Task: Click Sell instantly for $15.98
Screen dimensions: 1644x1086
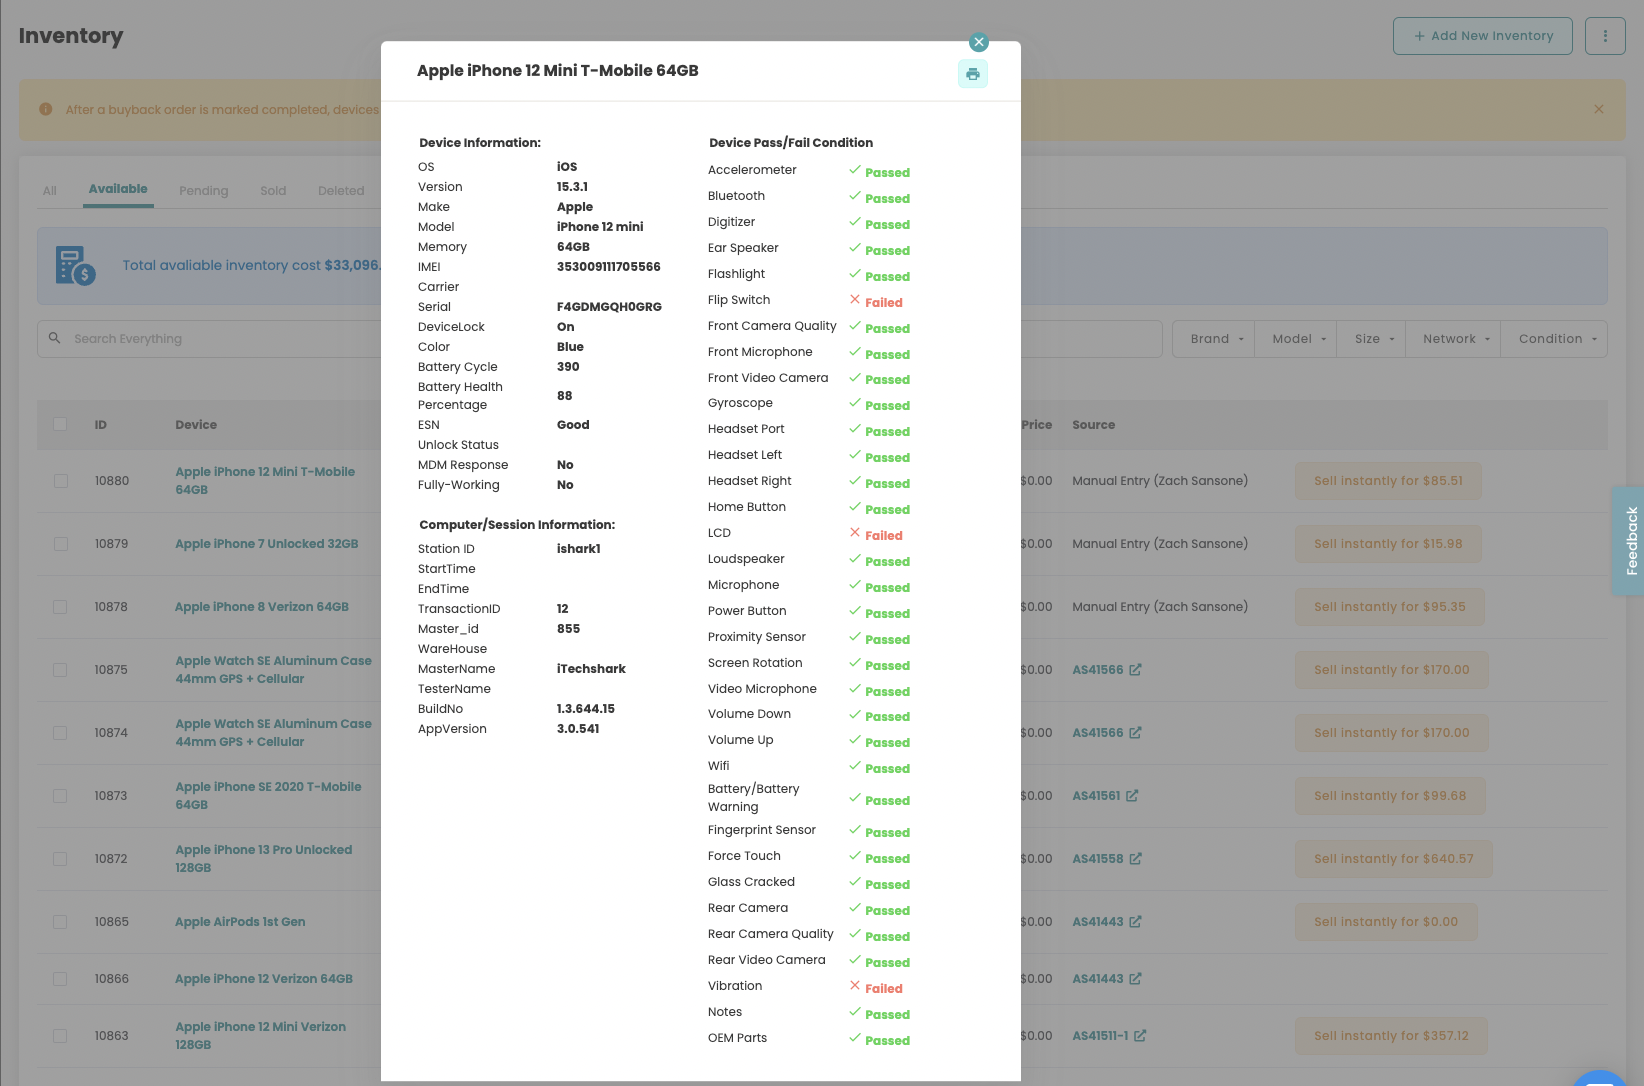Action: pos(1388,544)
